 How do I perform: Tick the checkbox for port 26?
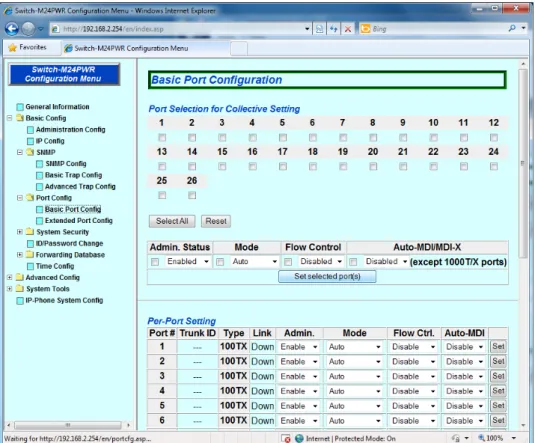point(192,195)
